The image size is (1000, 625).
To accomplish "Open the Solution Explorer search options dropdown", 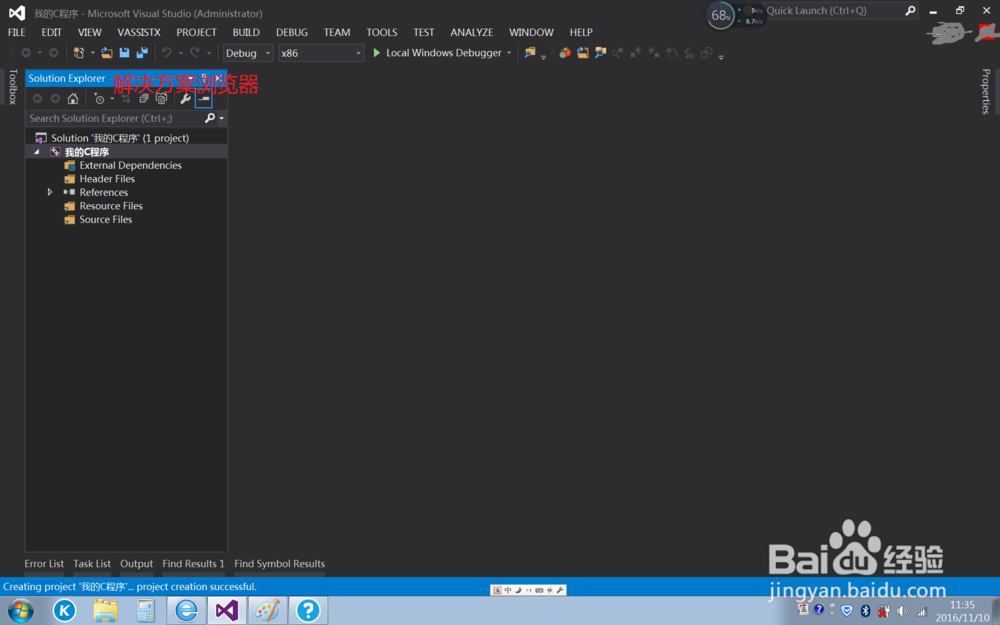I will (x=221, y=118).
